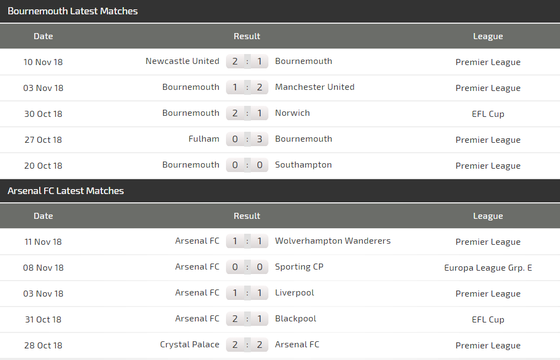Open the Crystal Palace team link
Screen dimensions: 560x360
click(189, 345)
